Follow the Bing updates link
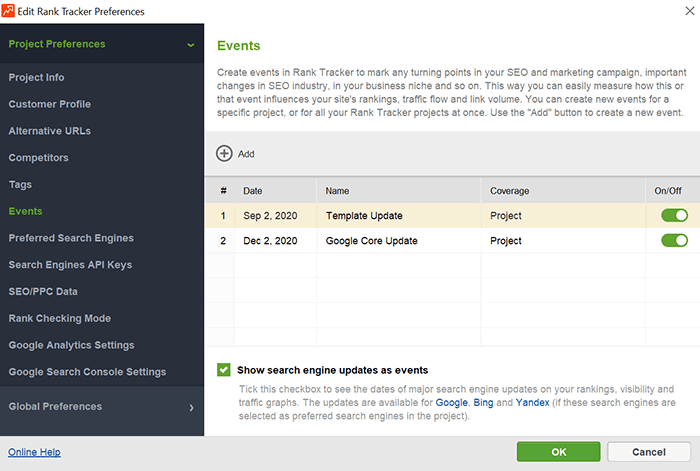 pos(483,402)
